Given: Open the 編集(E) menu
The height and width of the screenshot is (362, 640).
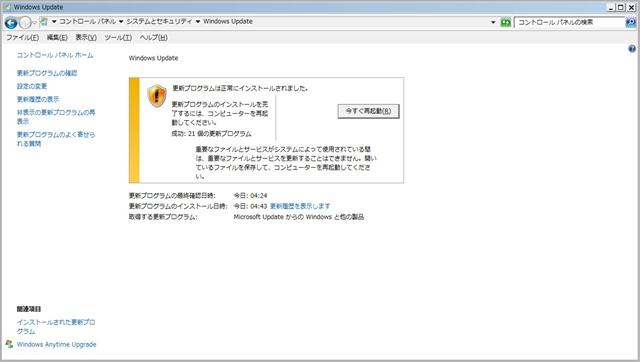Looking at the screenshot, I should (57, 38).
